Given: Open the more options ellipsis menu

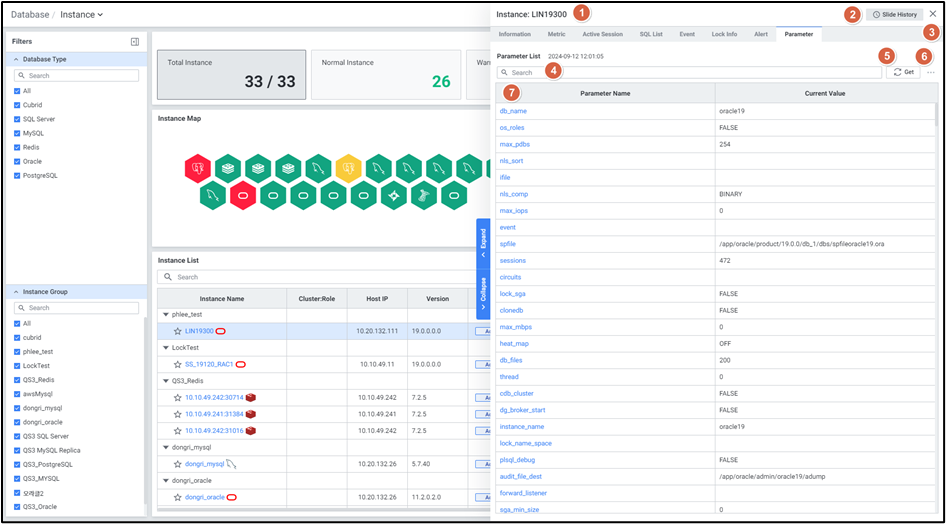Looking at the screenshot, I should coord(931,73).
